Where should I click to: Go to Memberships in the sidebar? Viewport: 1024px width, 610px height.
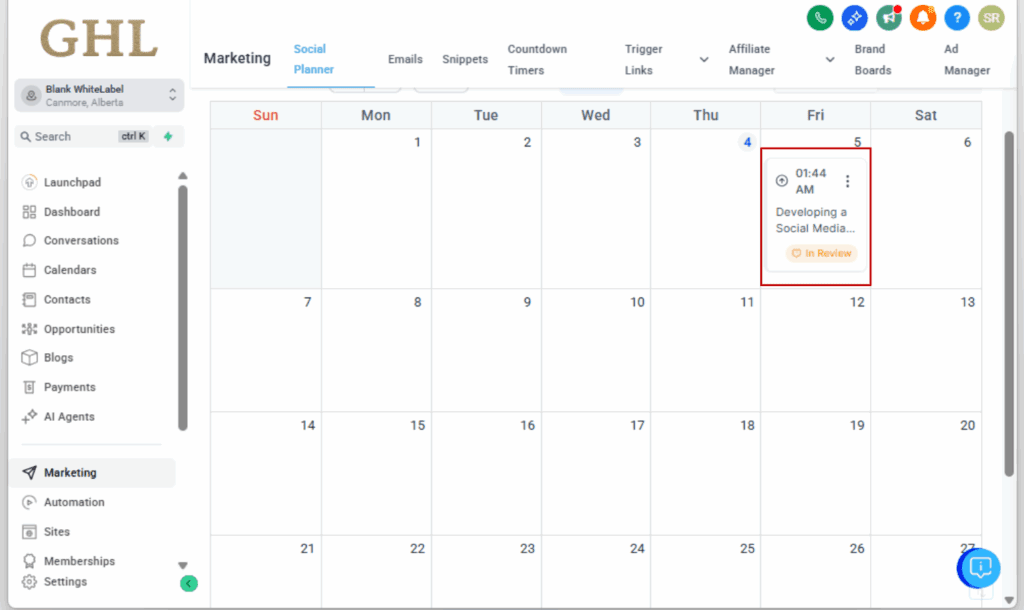tap(79, 561)
